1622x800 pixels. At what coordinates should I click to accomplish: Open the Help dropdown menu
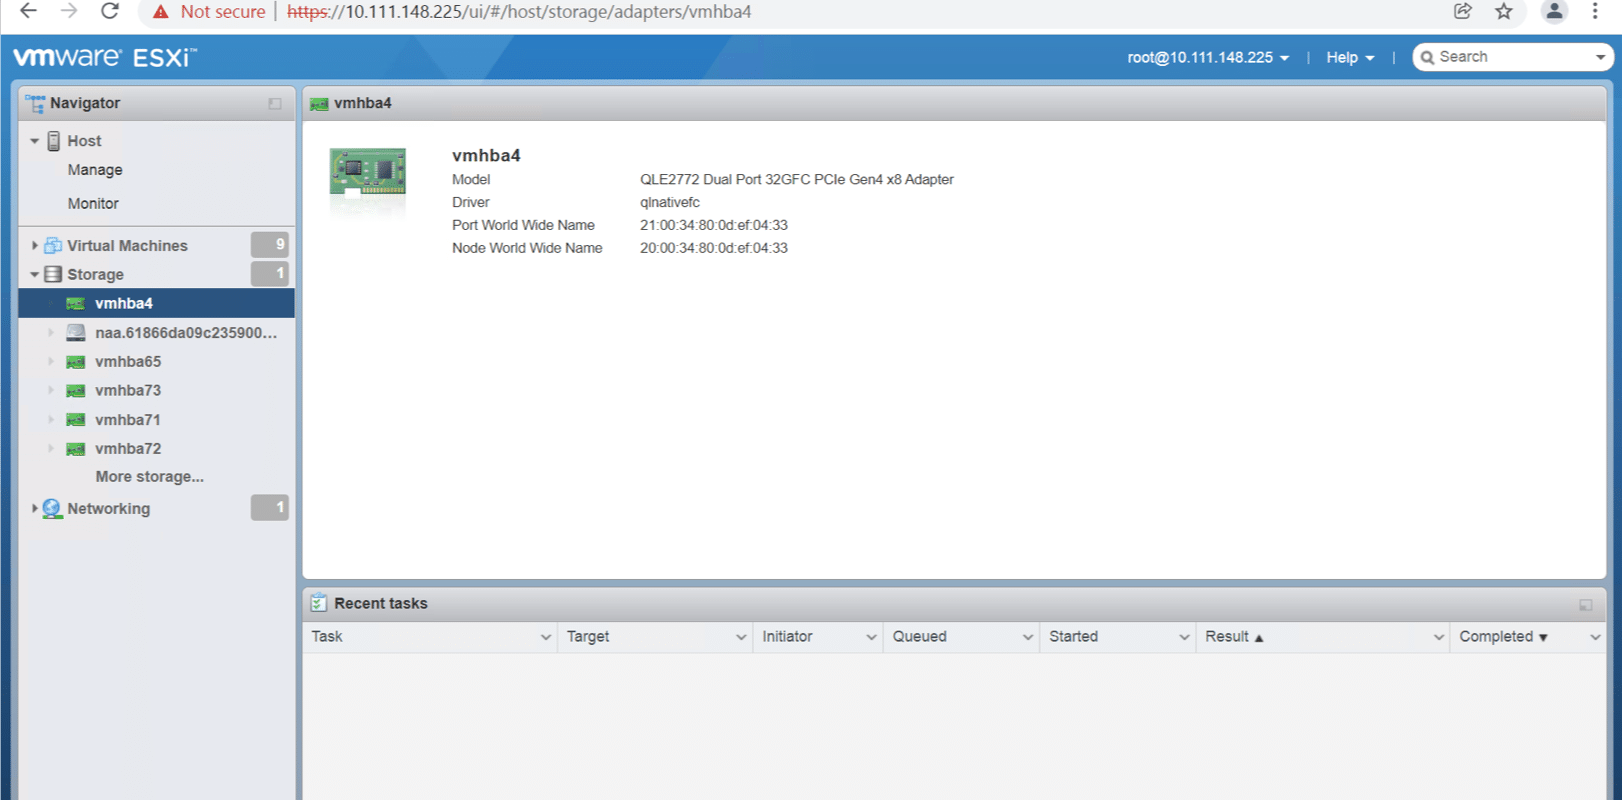[x=1350, y=57]
